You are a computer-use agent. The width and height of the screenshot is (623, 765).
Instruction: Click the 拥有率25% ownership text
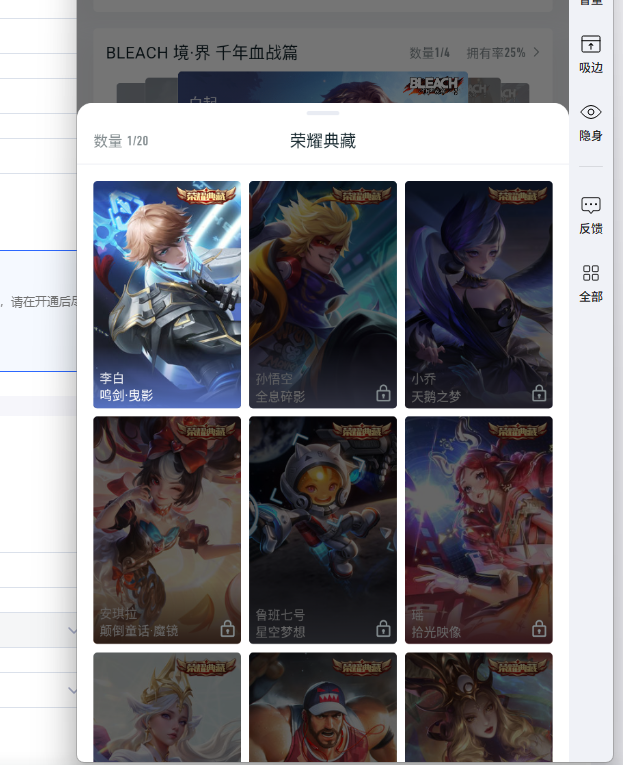coord(496,53)
